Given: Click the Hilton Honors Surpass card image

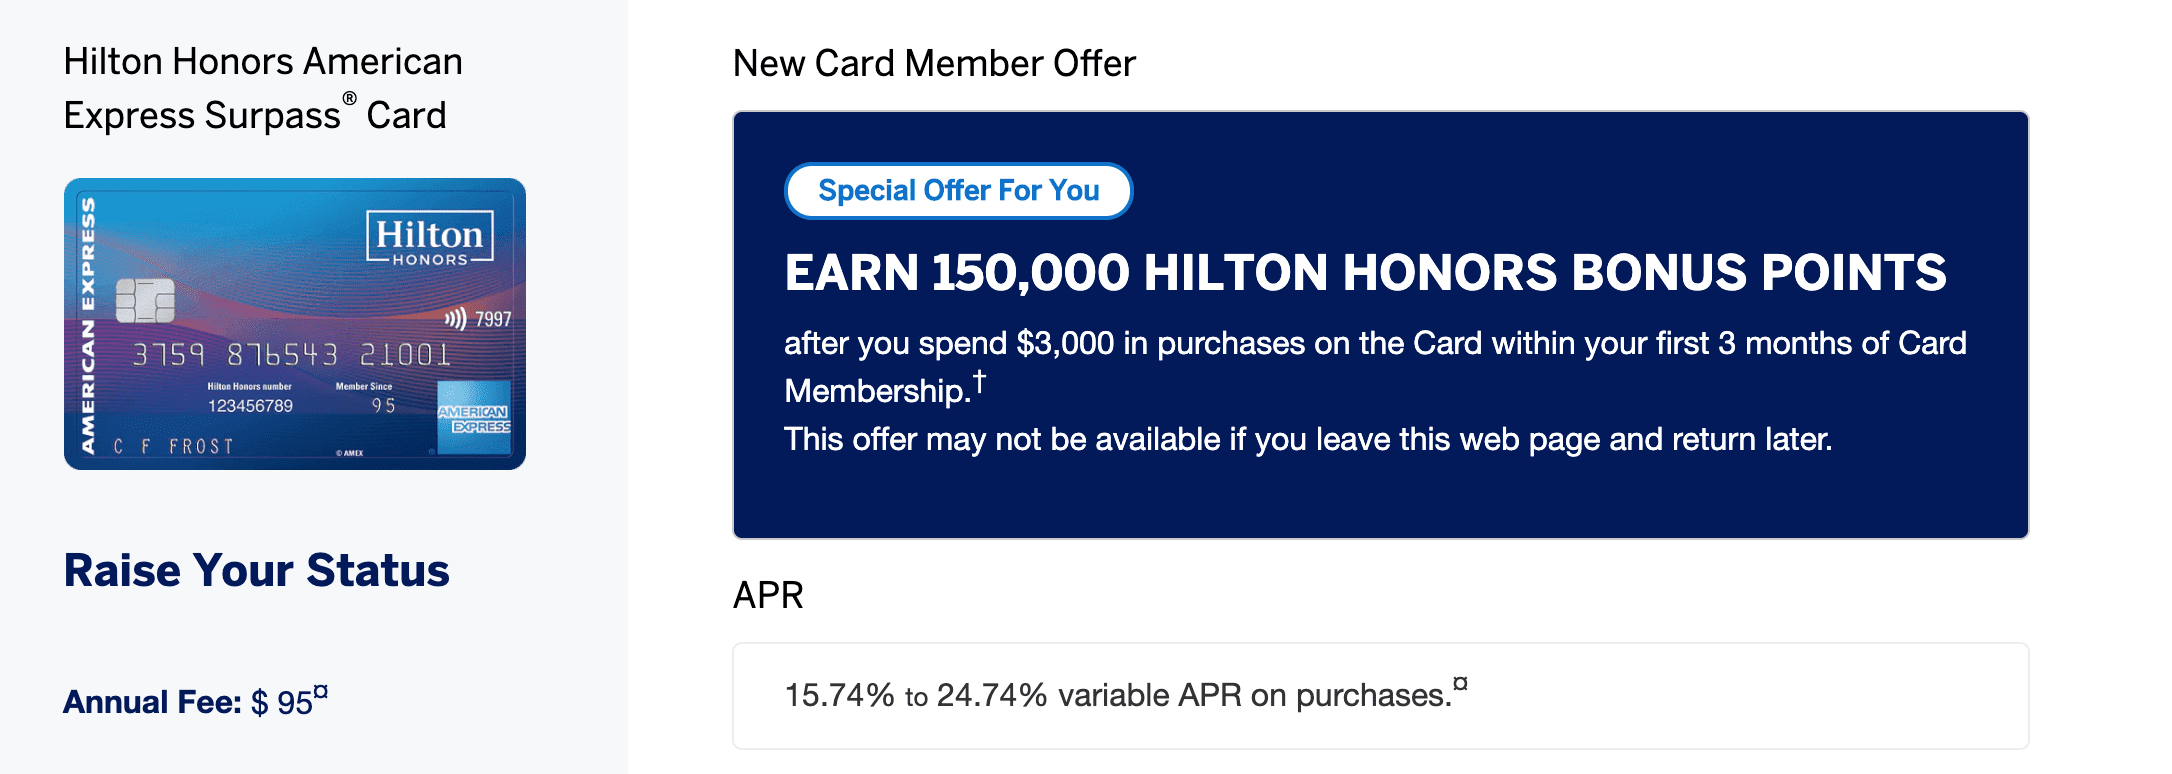Looking at the screenshot, I should pos(295,324).
